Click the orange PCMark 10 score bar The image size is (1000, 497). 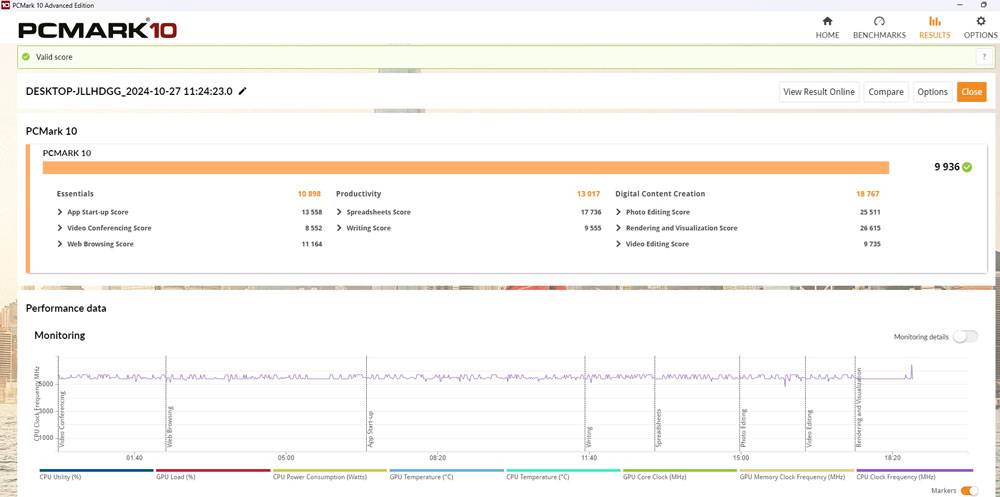pos(466,168)
